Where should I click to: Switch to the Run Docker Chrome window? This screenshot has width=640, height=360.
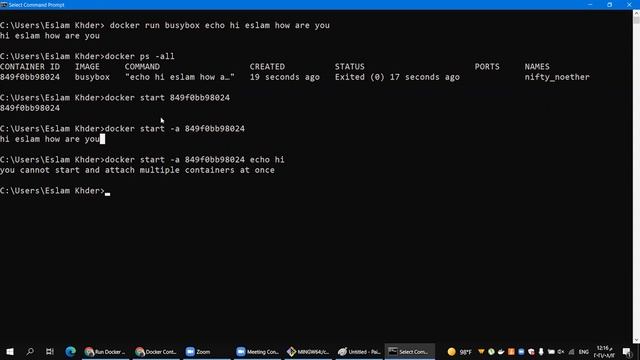pyautogui.click(x=105, y=351)
